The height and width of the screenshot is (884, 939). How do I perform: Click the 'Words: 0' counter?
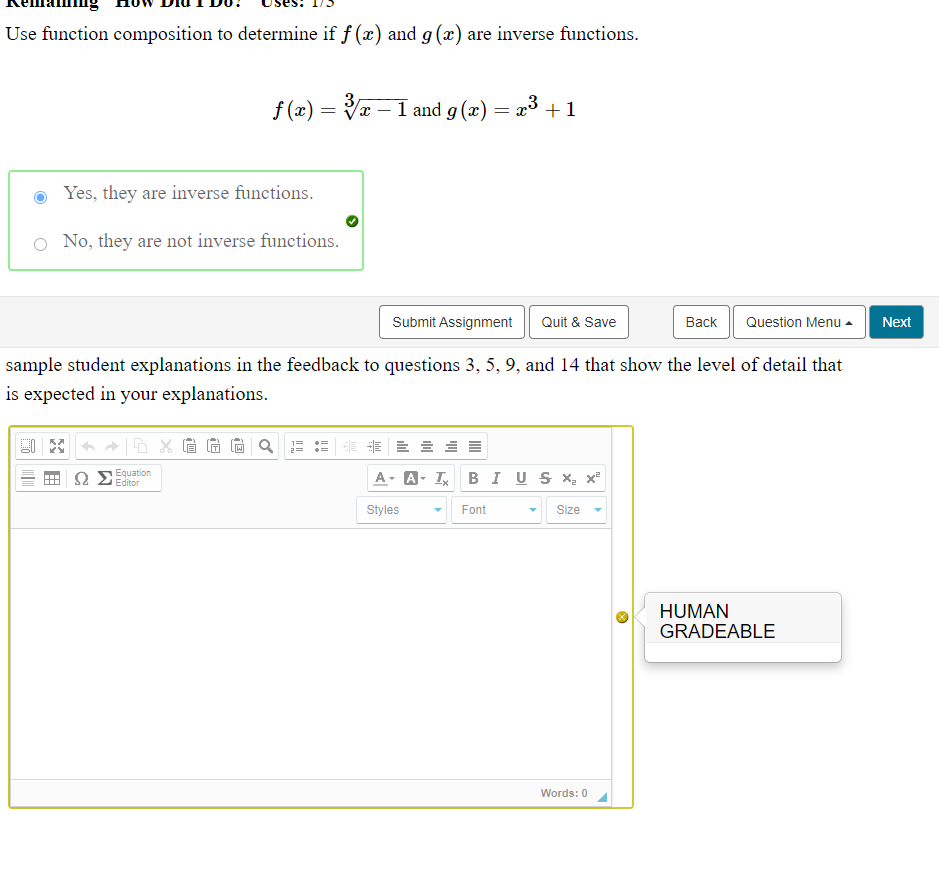(x=564, y=793)
